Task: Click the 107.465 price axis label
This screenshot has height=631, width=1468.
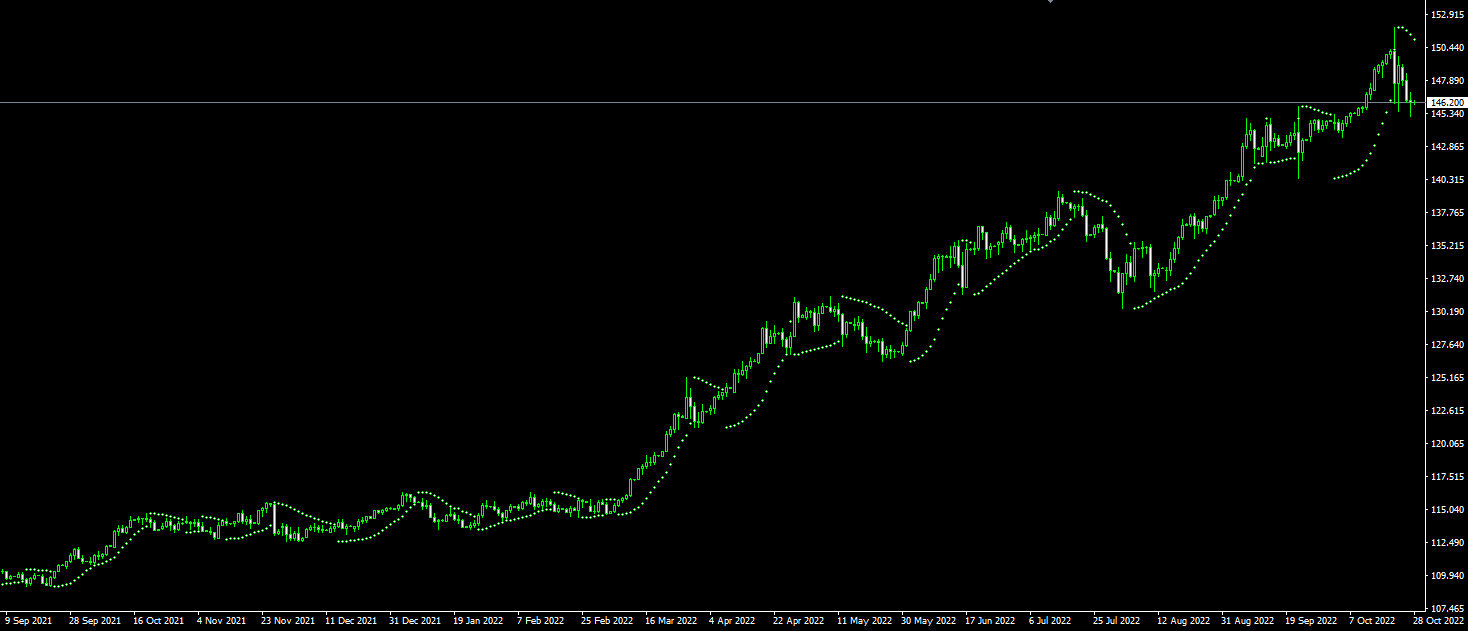Action: 1448,608
